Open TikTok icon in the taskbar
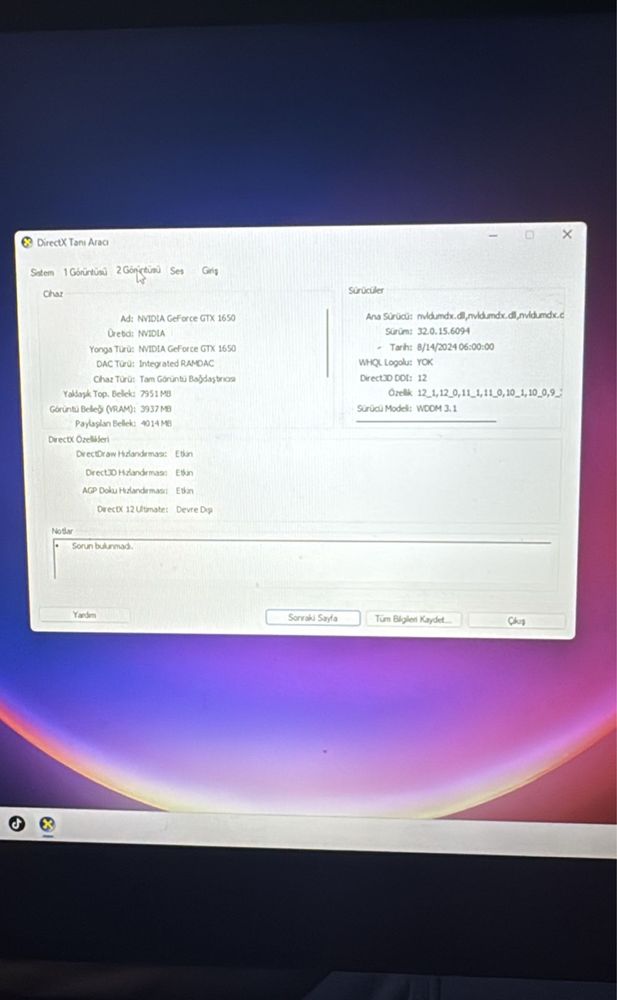 tap(17, 823)
